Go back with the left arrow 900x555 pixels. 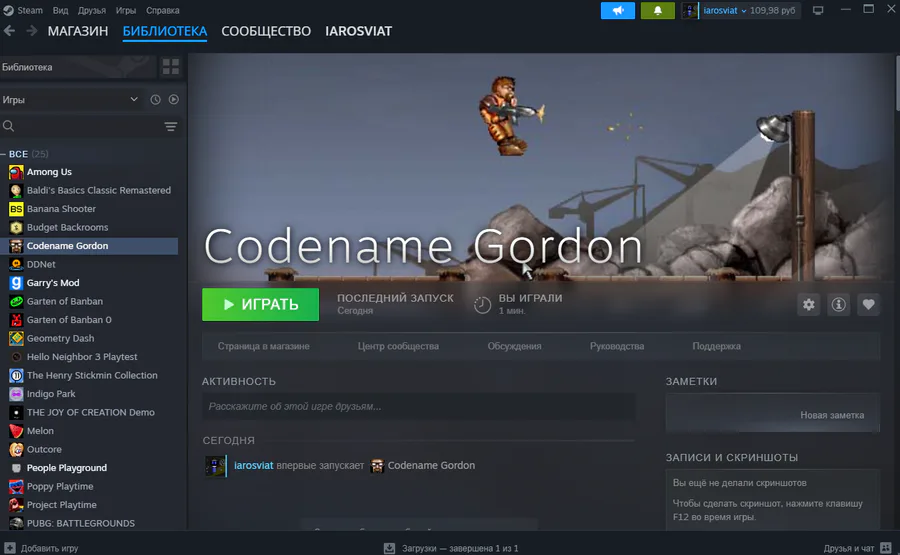(9, 31)
